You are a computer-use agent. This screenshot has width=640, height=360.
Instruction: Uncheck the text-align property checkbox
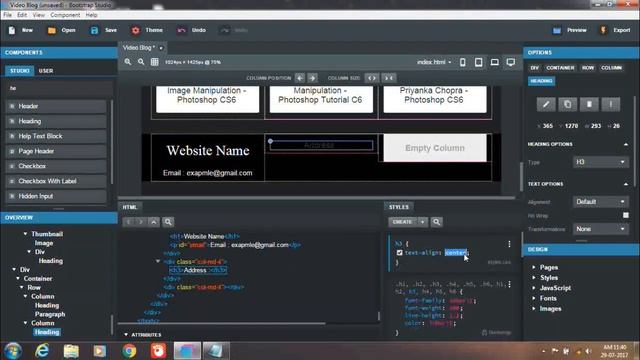click(400, 253)
